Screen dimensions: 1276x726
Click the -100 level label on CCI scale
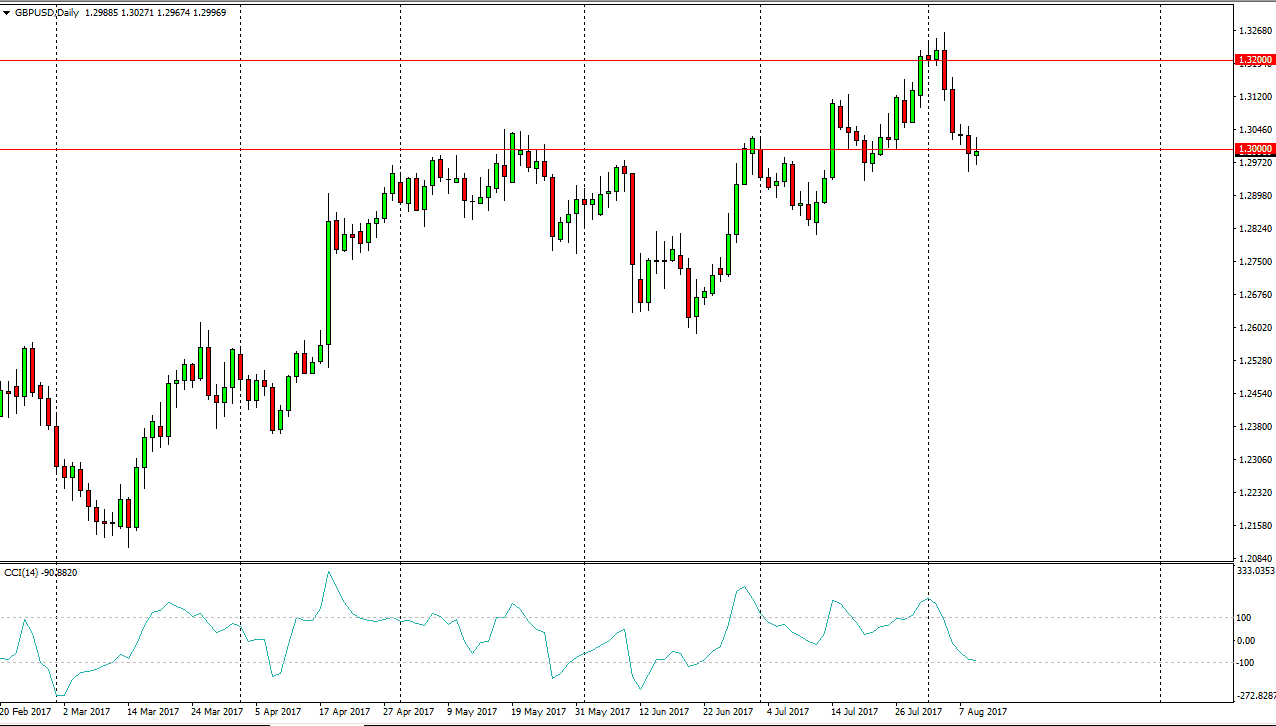pos(1247,663)
